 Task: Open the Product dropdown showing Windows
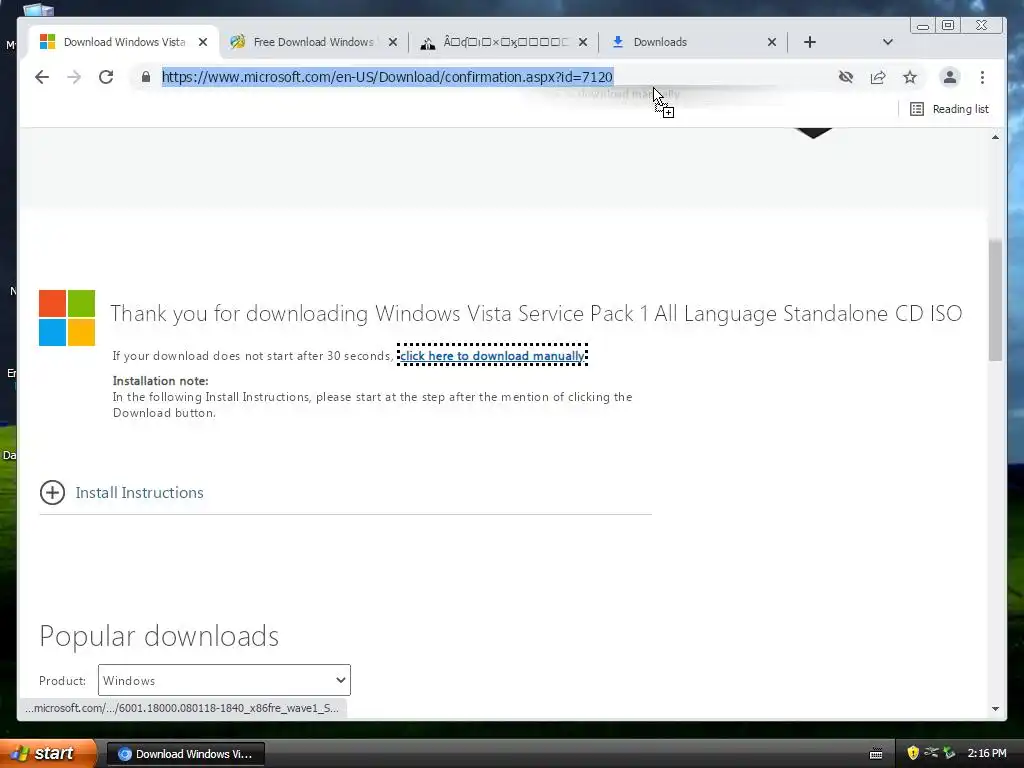pyautogui.click(x=224, y=680)
